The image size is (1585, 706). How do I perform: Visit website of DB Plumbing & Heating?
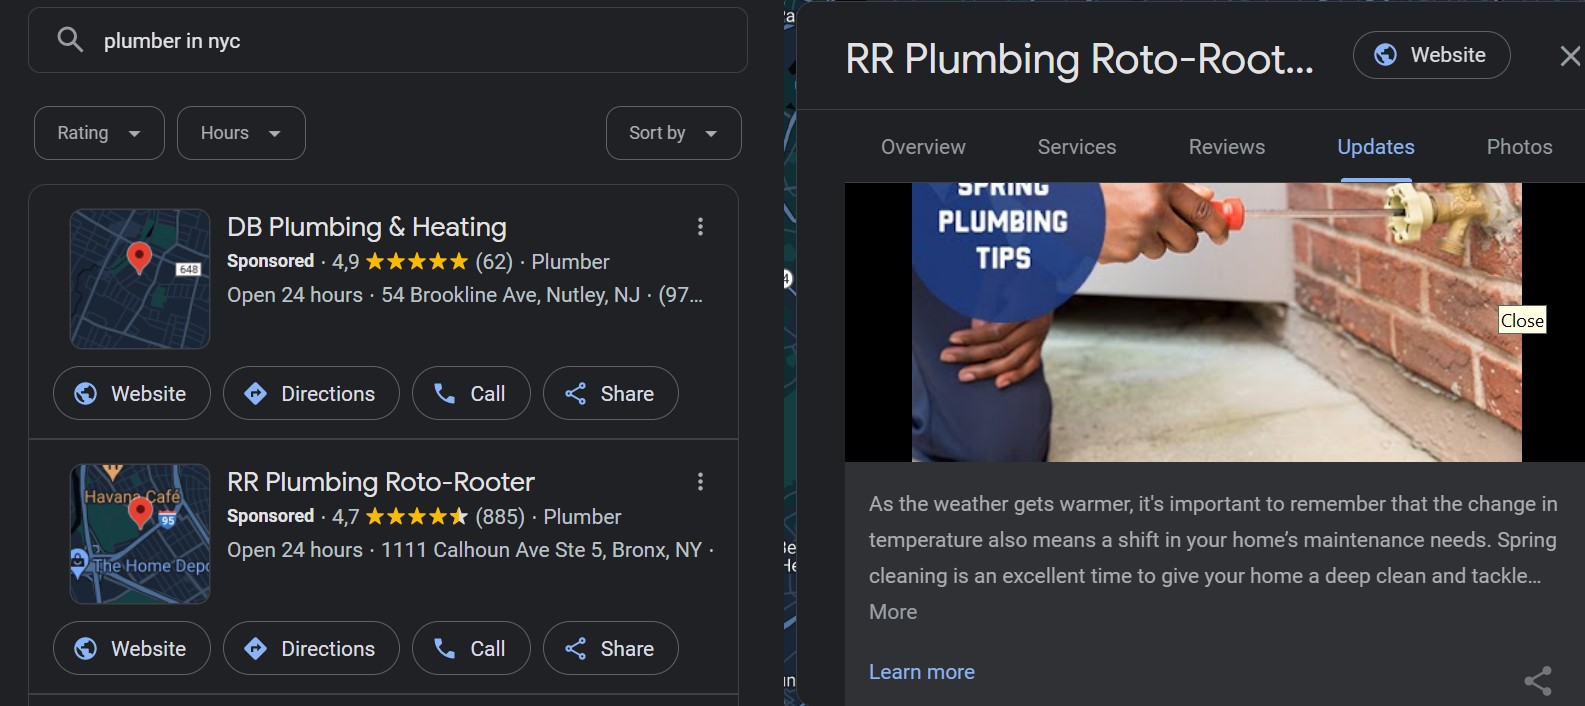coord(132,393)
